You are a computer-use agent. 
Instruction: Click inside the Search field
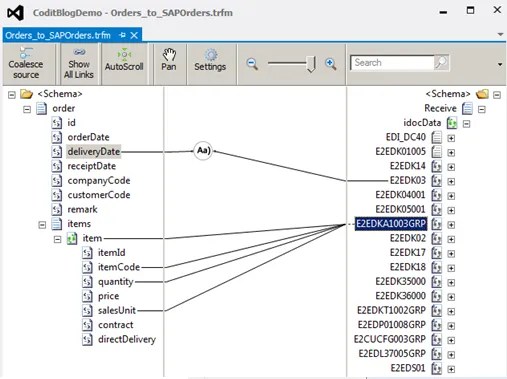point(392,63)
